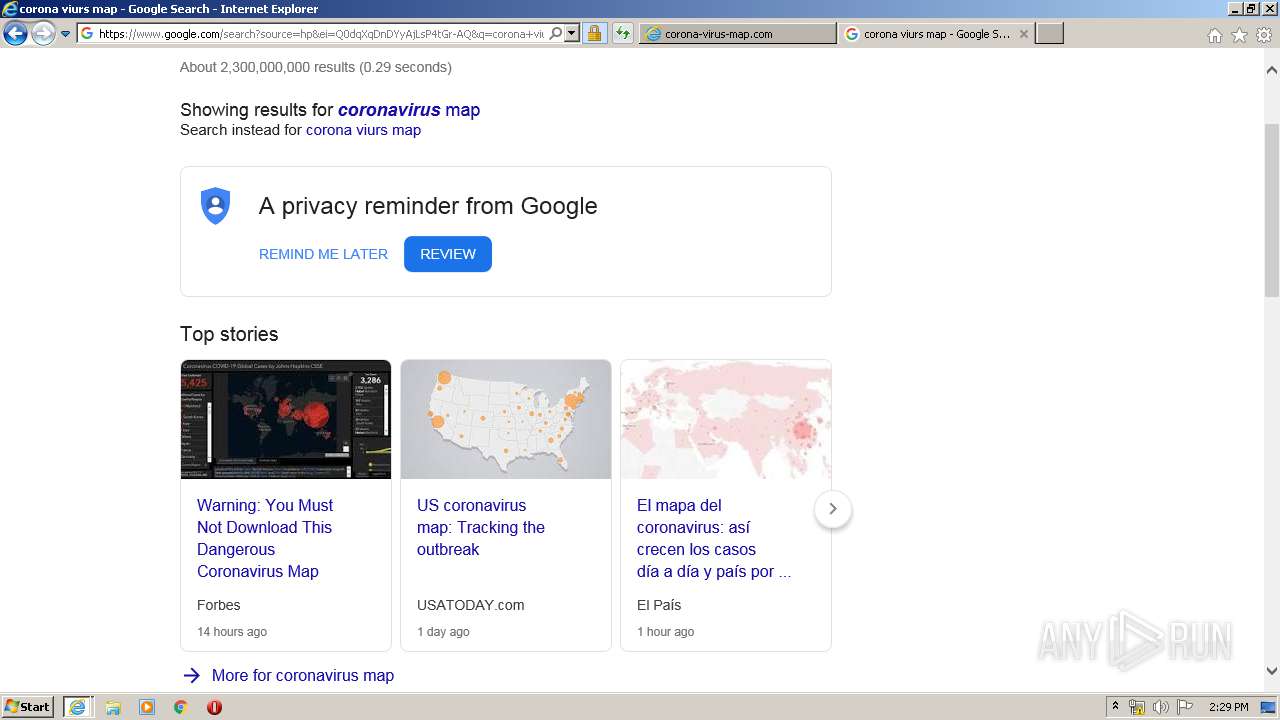Click the scrollbar up arrow
This screenshot has height=720, width=1280.
(x=1271, y=70)
